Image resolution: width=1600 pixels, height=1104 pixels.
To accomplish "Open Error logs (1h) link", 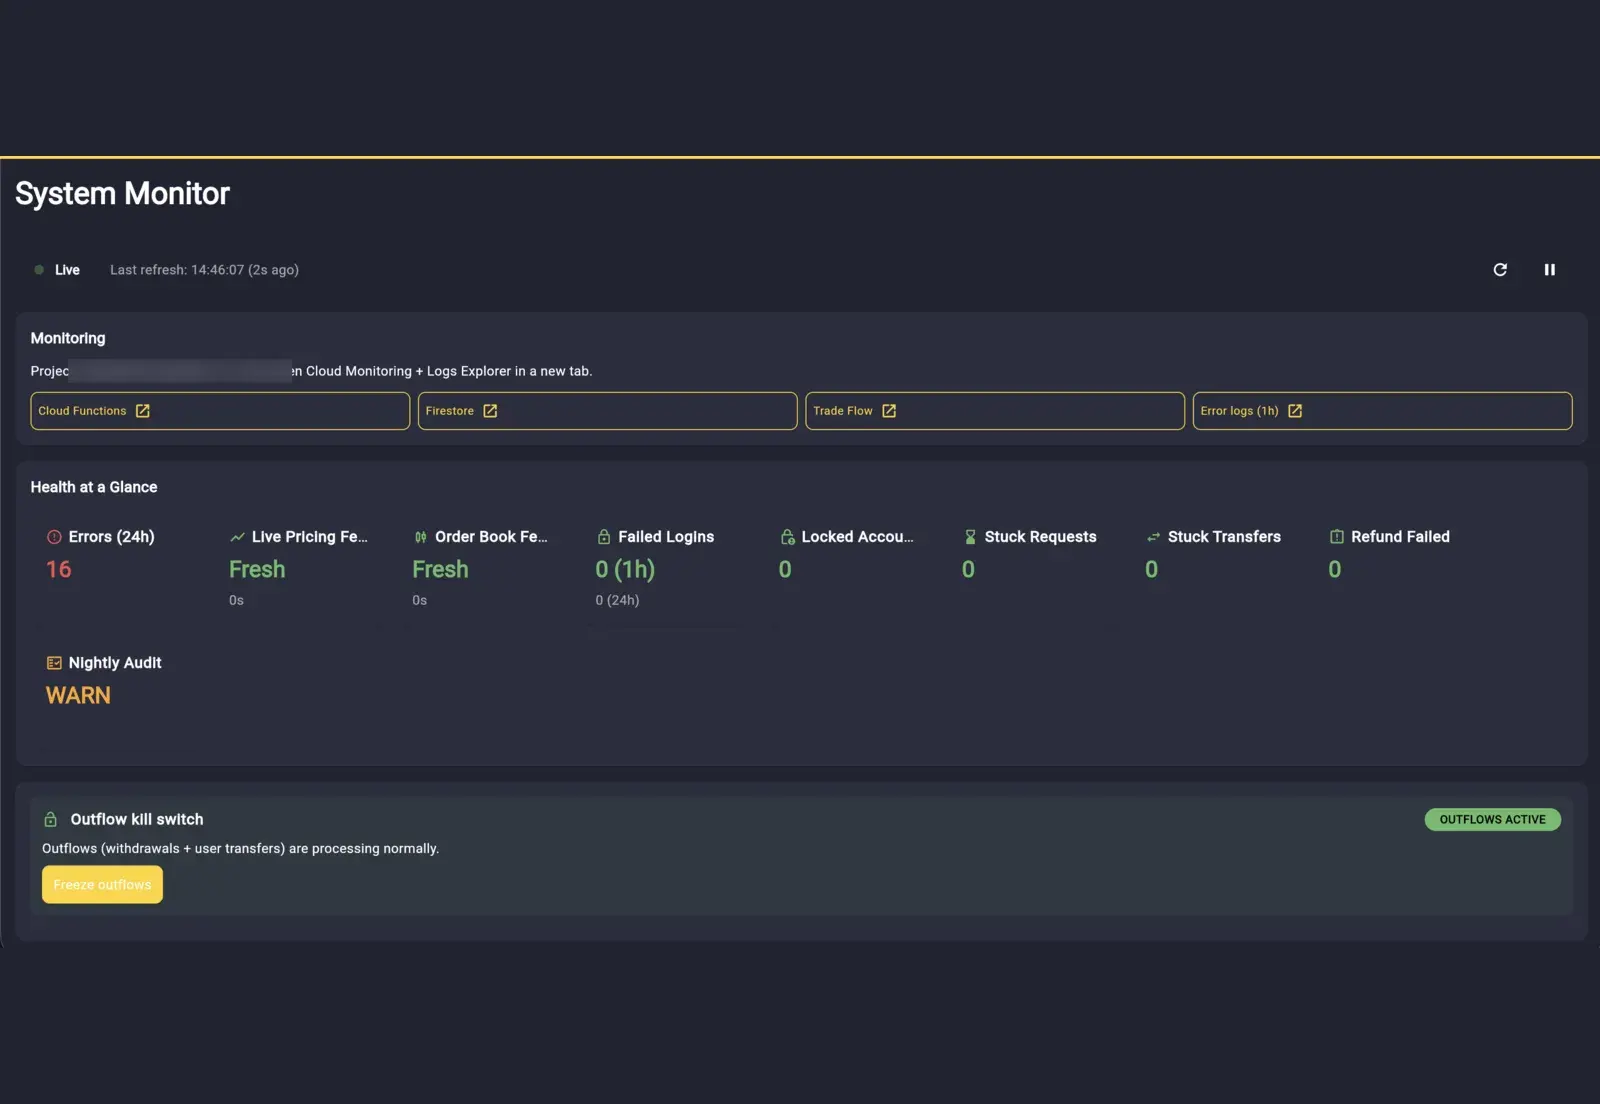I will point(1382,411).
